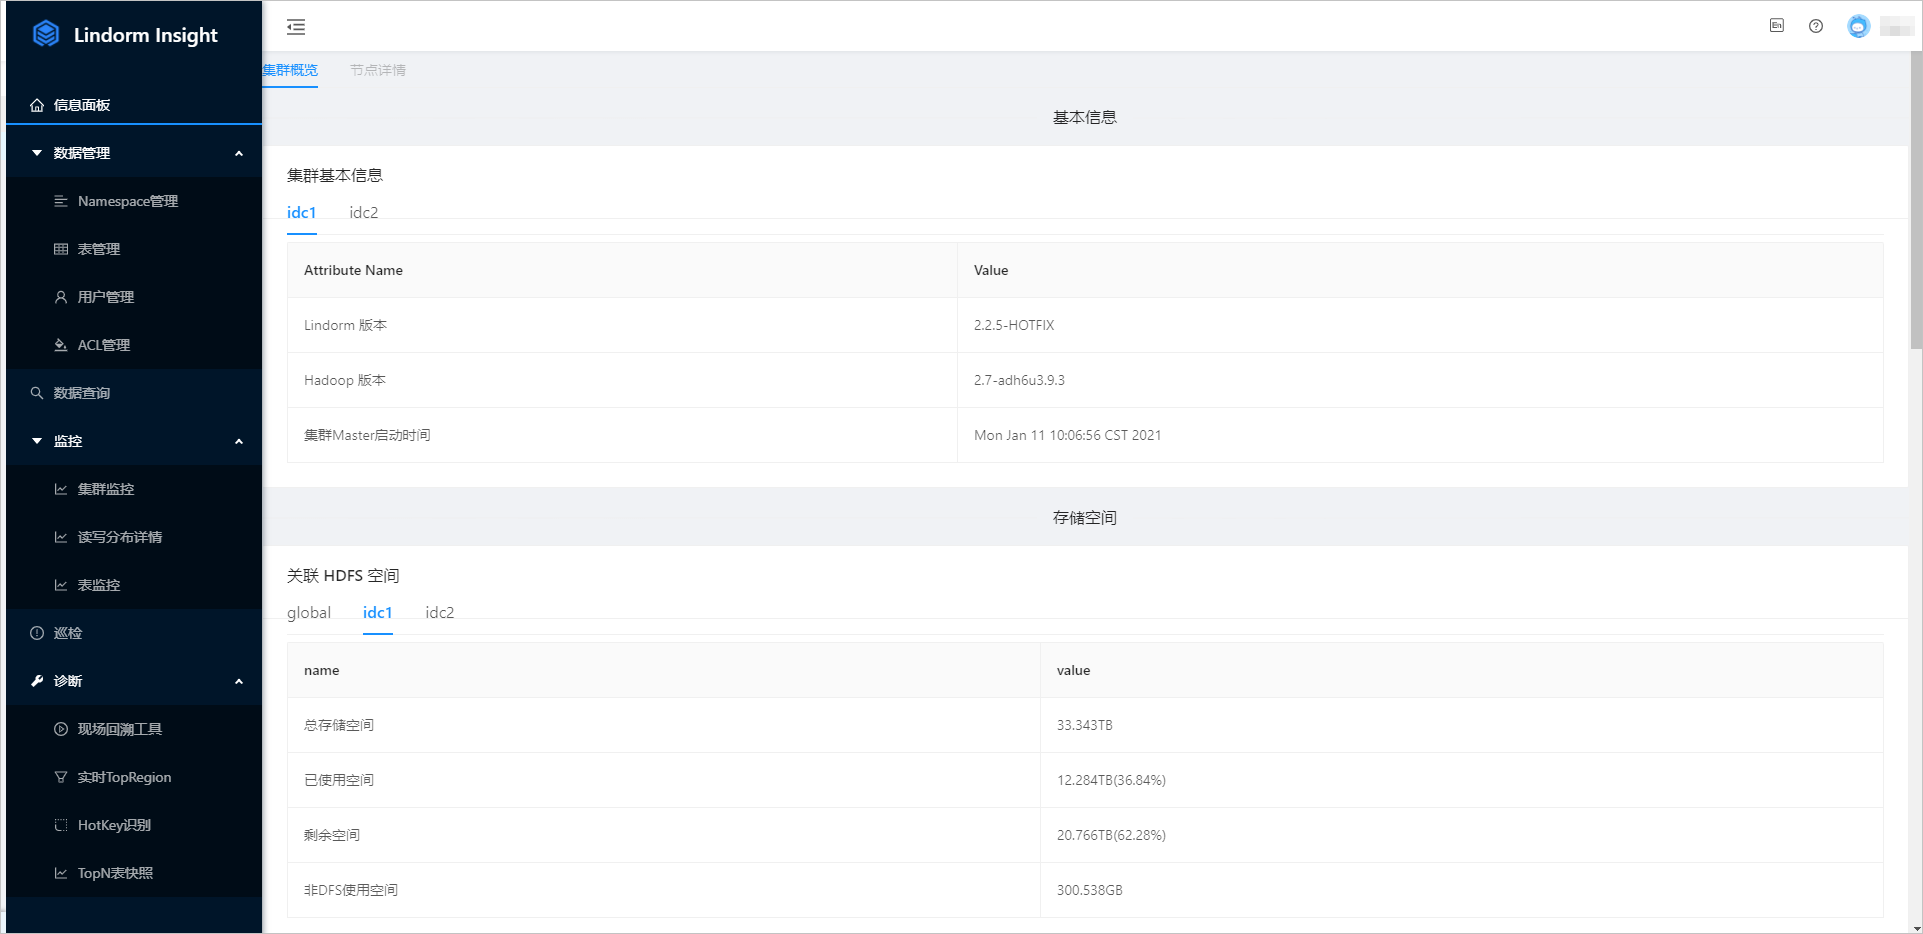Click the 已使用空间 value 12.284TB(36.84%)
The width and height of the screenshot is (1923, 934).
click(1111, 780)
